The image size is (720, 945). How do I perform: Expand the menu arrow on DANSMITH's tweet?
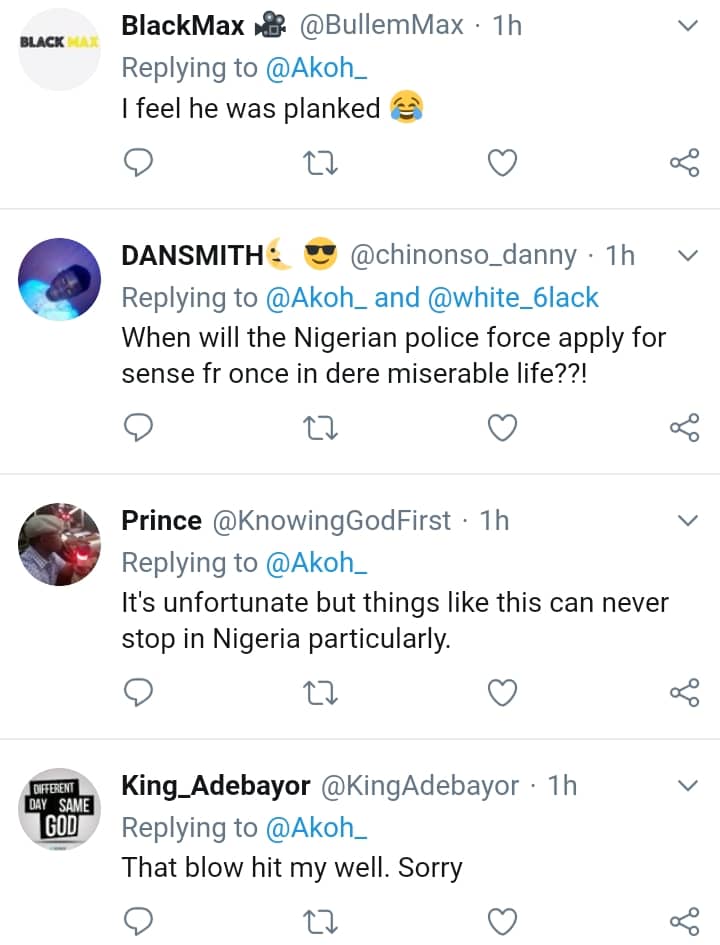[687, 256]
